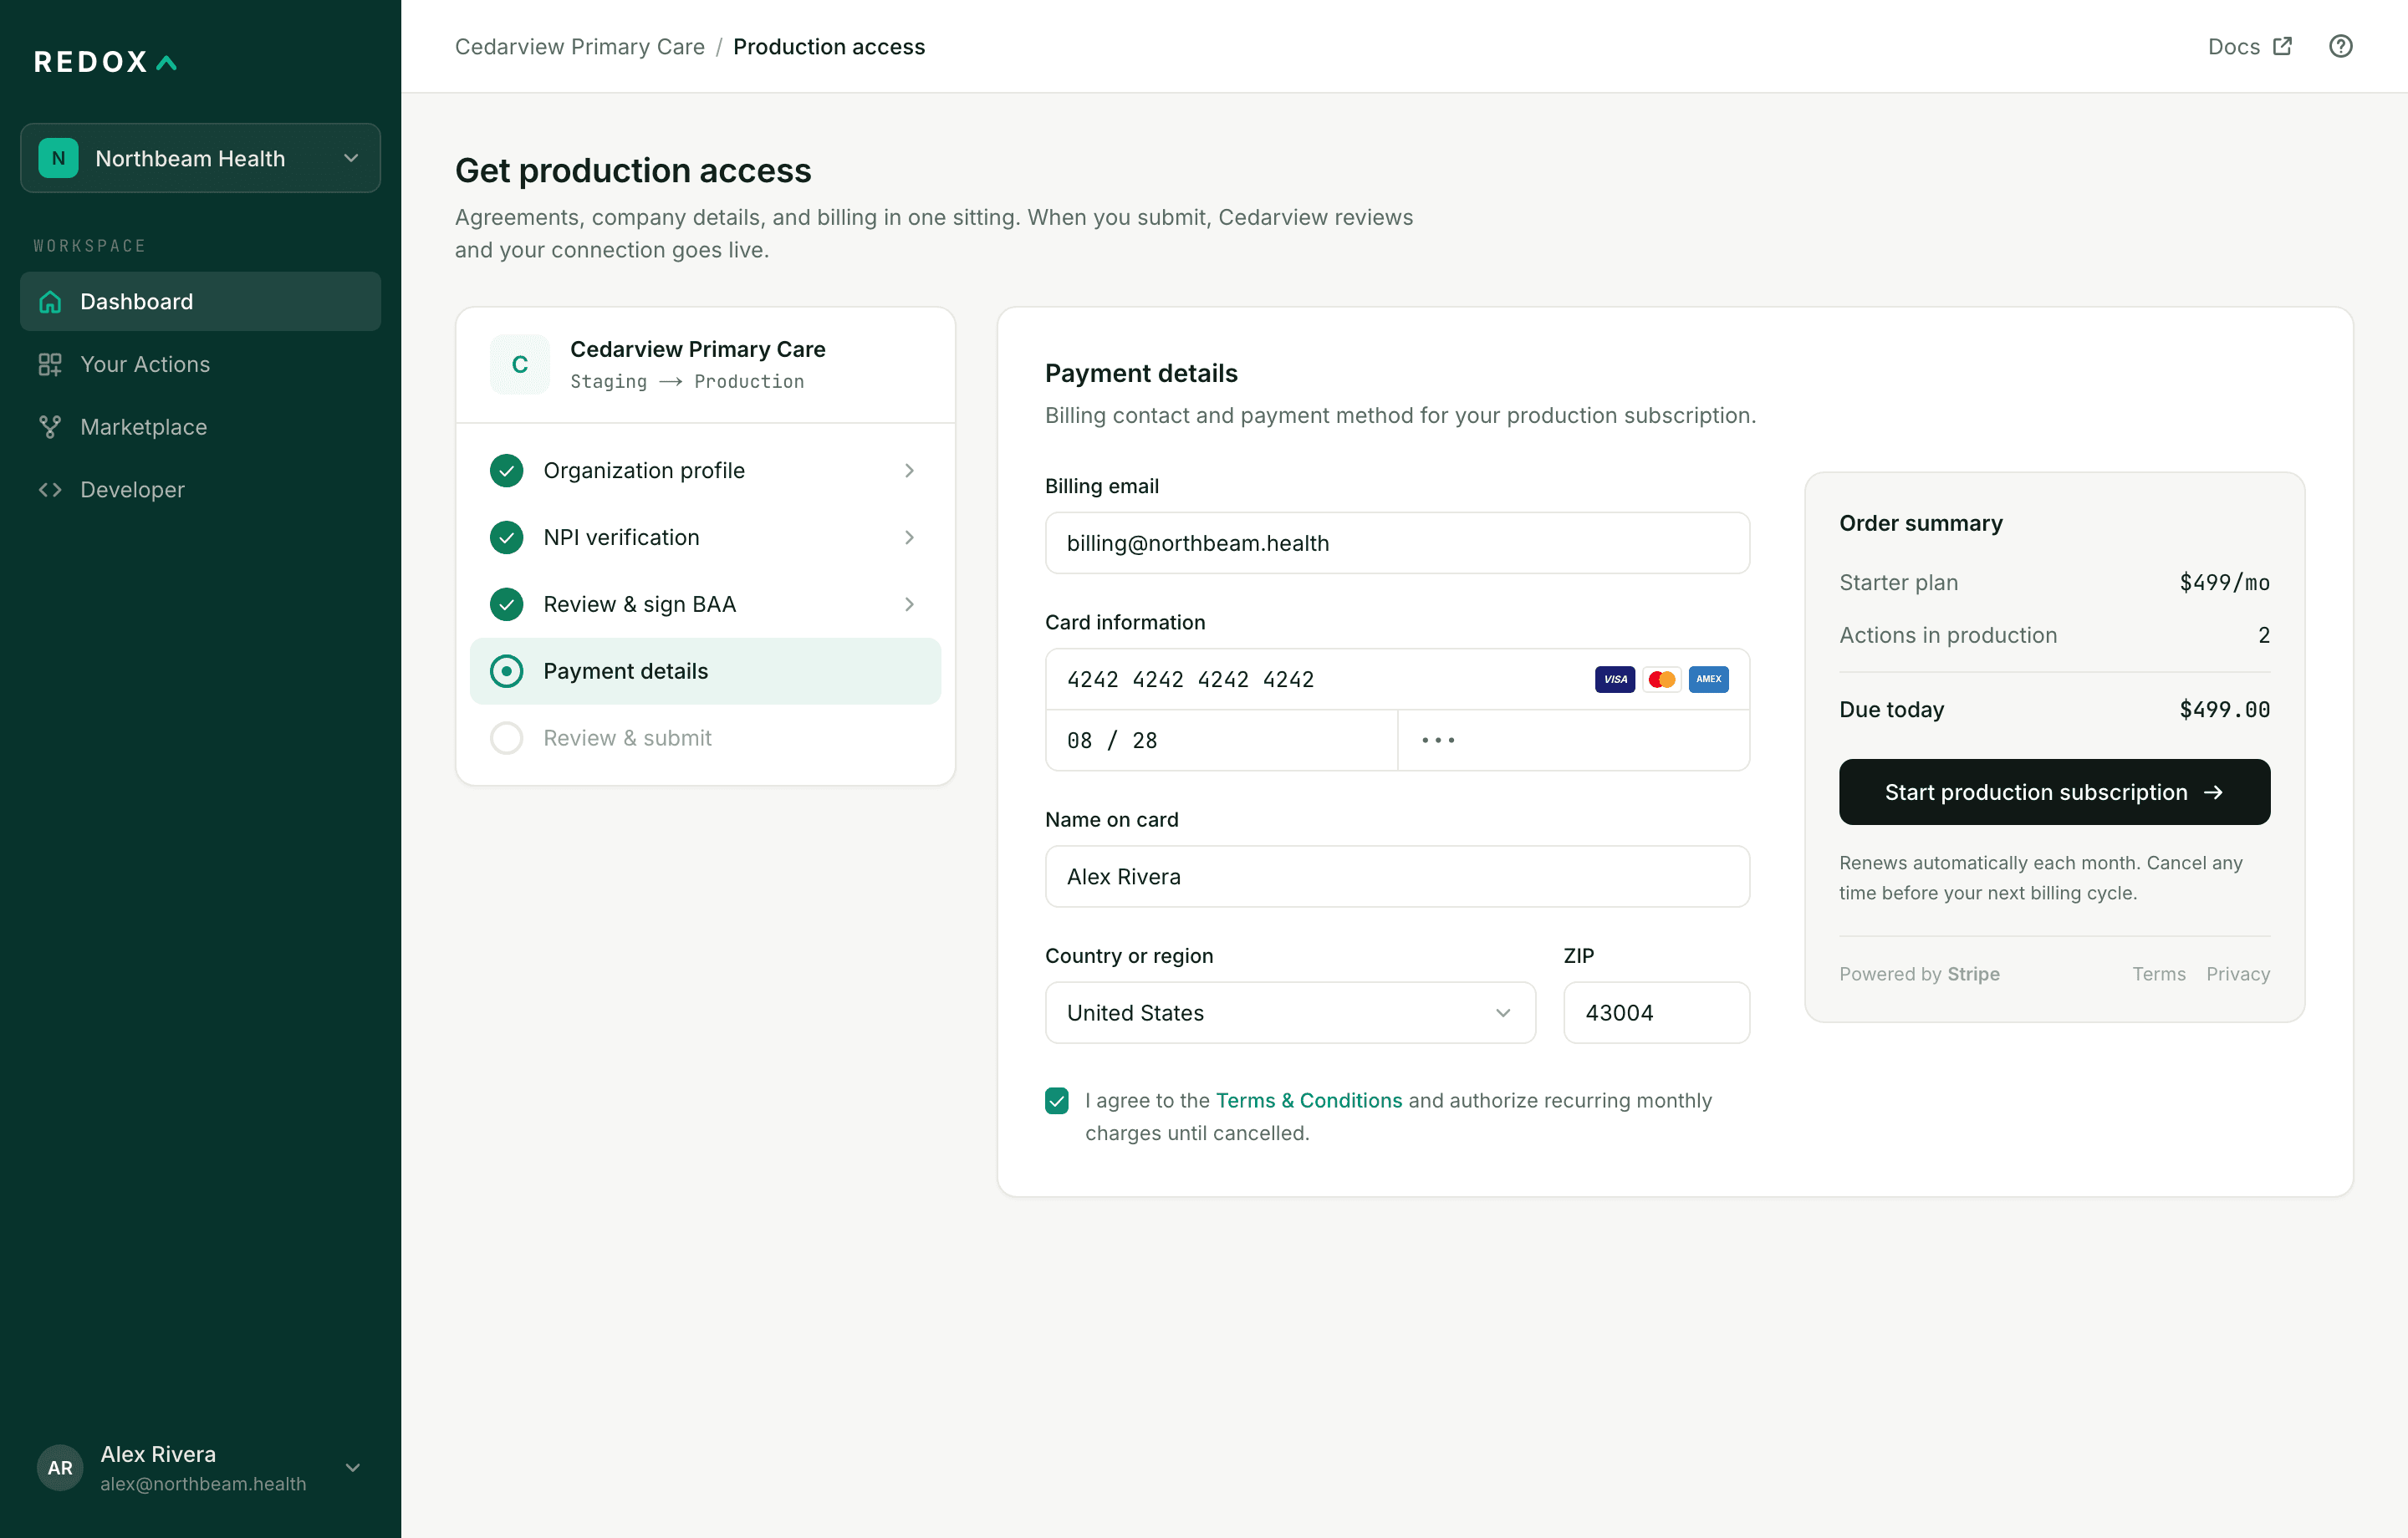Open the Terms & Conditions link

click(1309, 1100)
